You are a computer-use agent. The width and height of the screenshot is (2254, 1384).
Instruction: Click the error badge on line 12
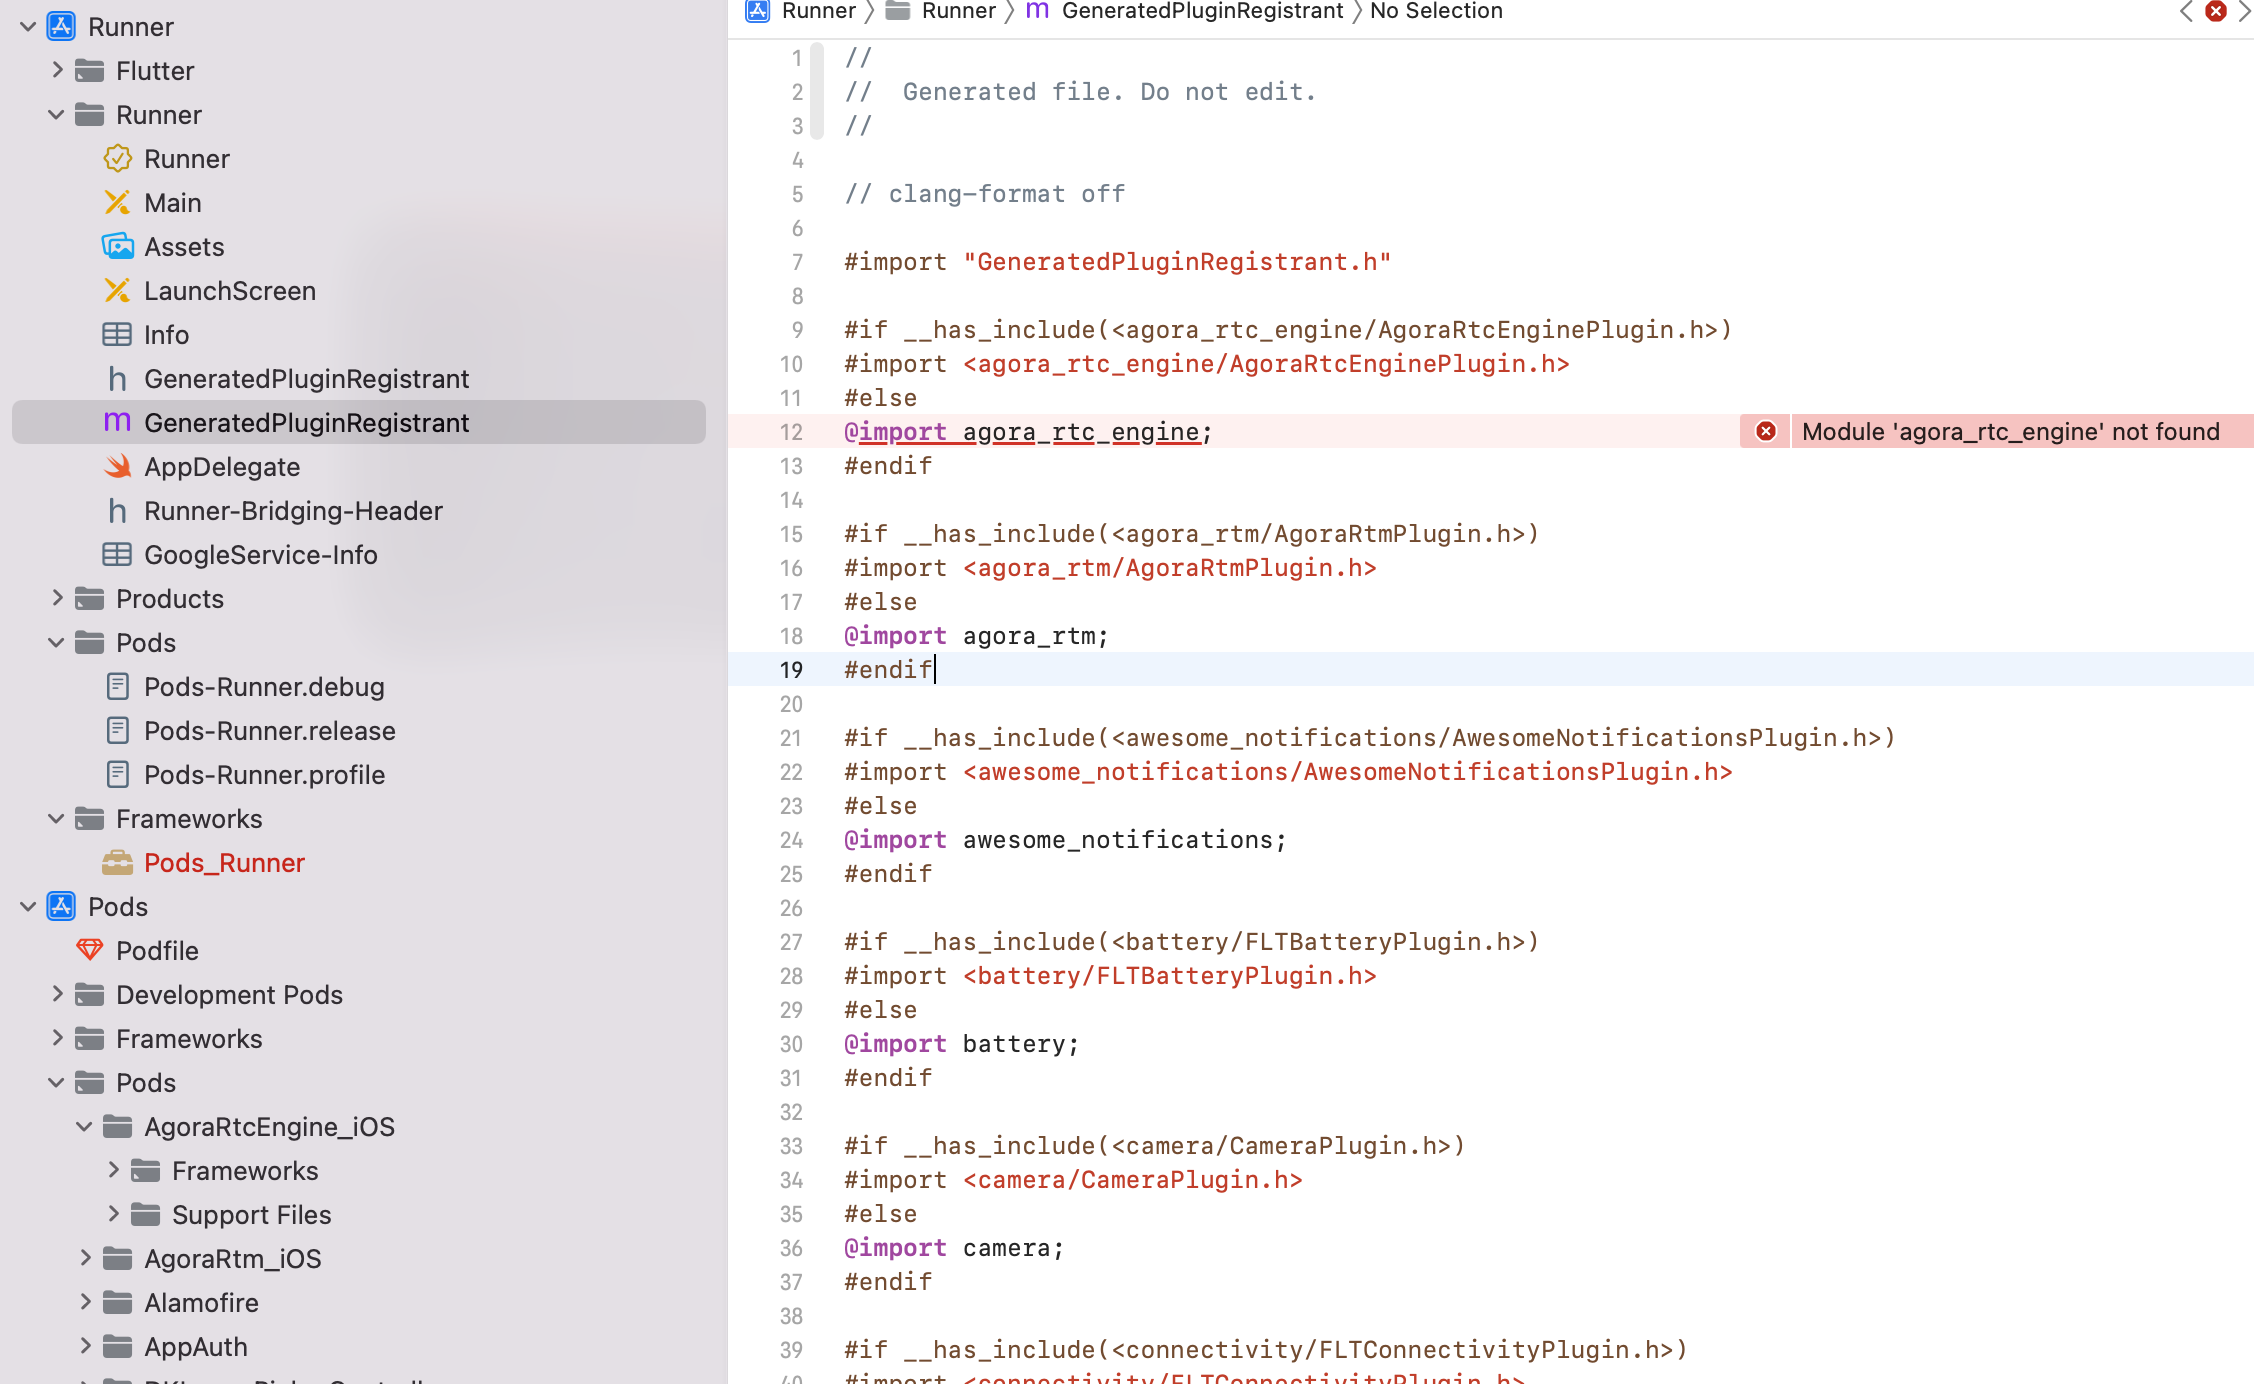pos(1765,431)
